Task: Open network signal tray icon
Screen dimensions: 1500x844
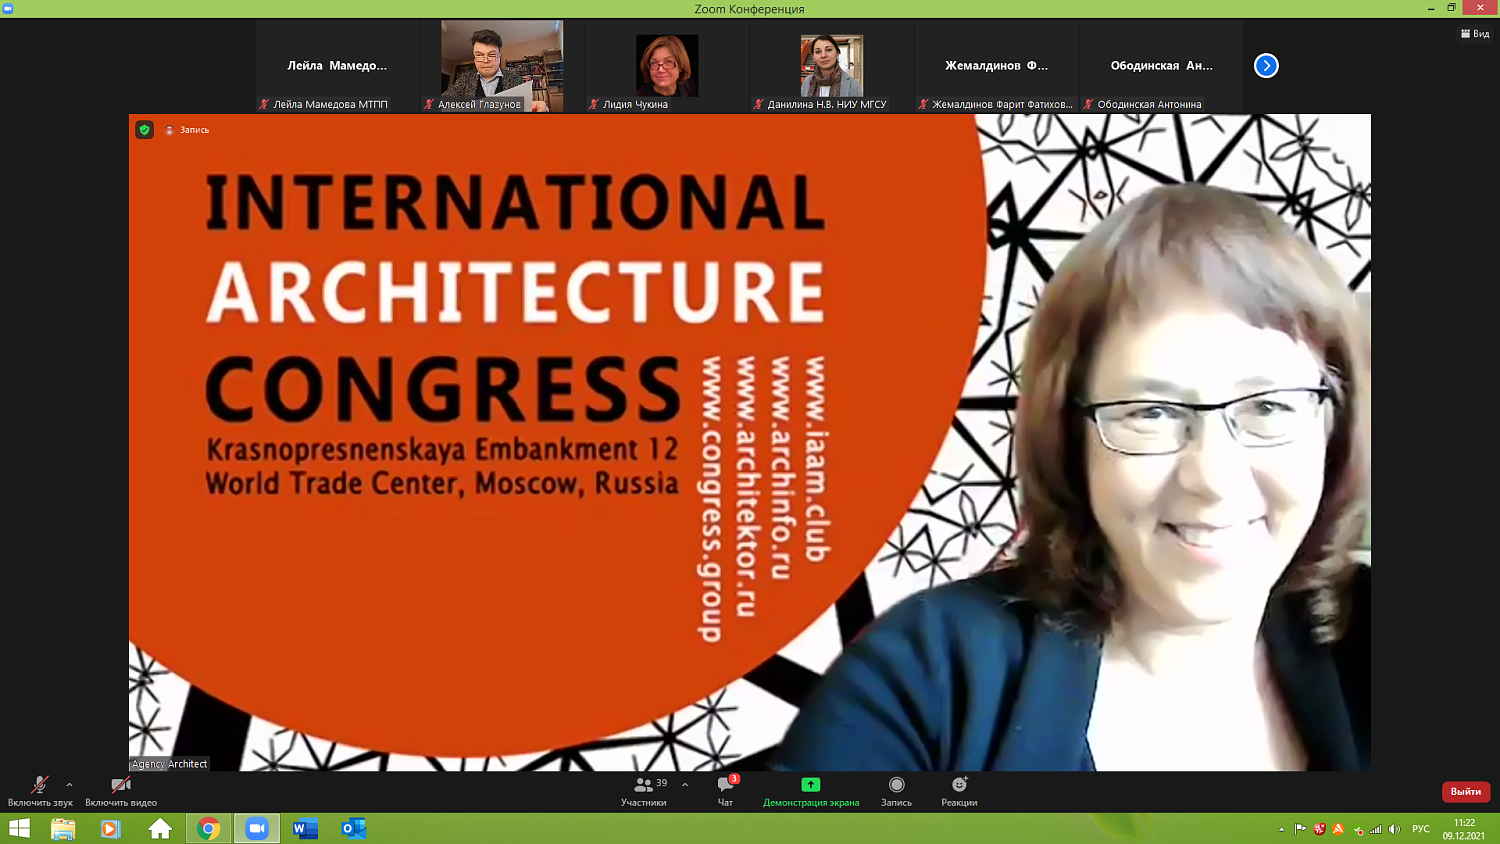Action: pyautogui.click(x=1376, y=829)
